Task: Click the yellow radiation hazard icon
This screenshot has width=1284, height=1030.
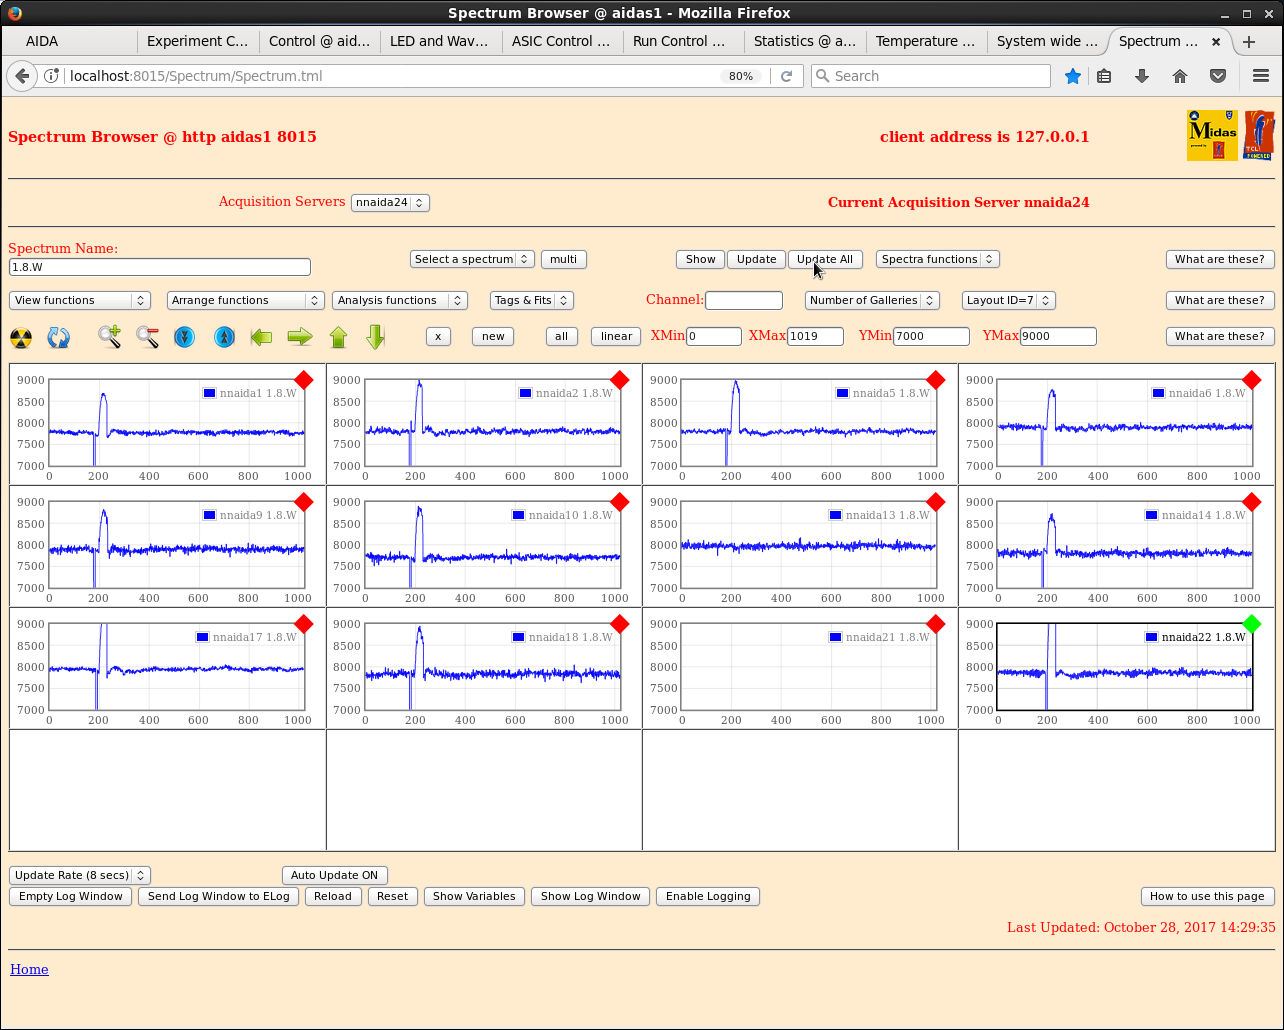Action: pos(21,338)
